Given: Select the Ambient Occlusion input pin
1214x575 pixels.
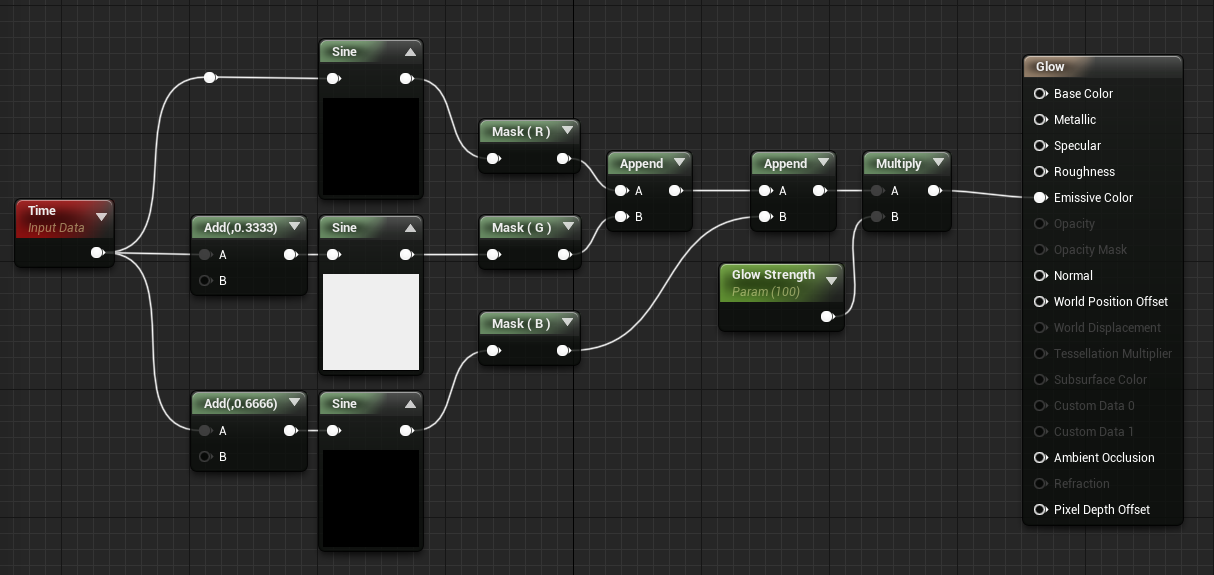Looking at the screenshot, I should pyautogui.click(x=1040, y=457).
